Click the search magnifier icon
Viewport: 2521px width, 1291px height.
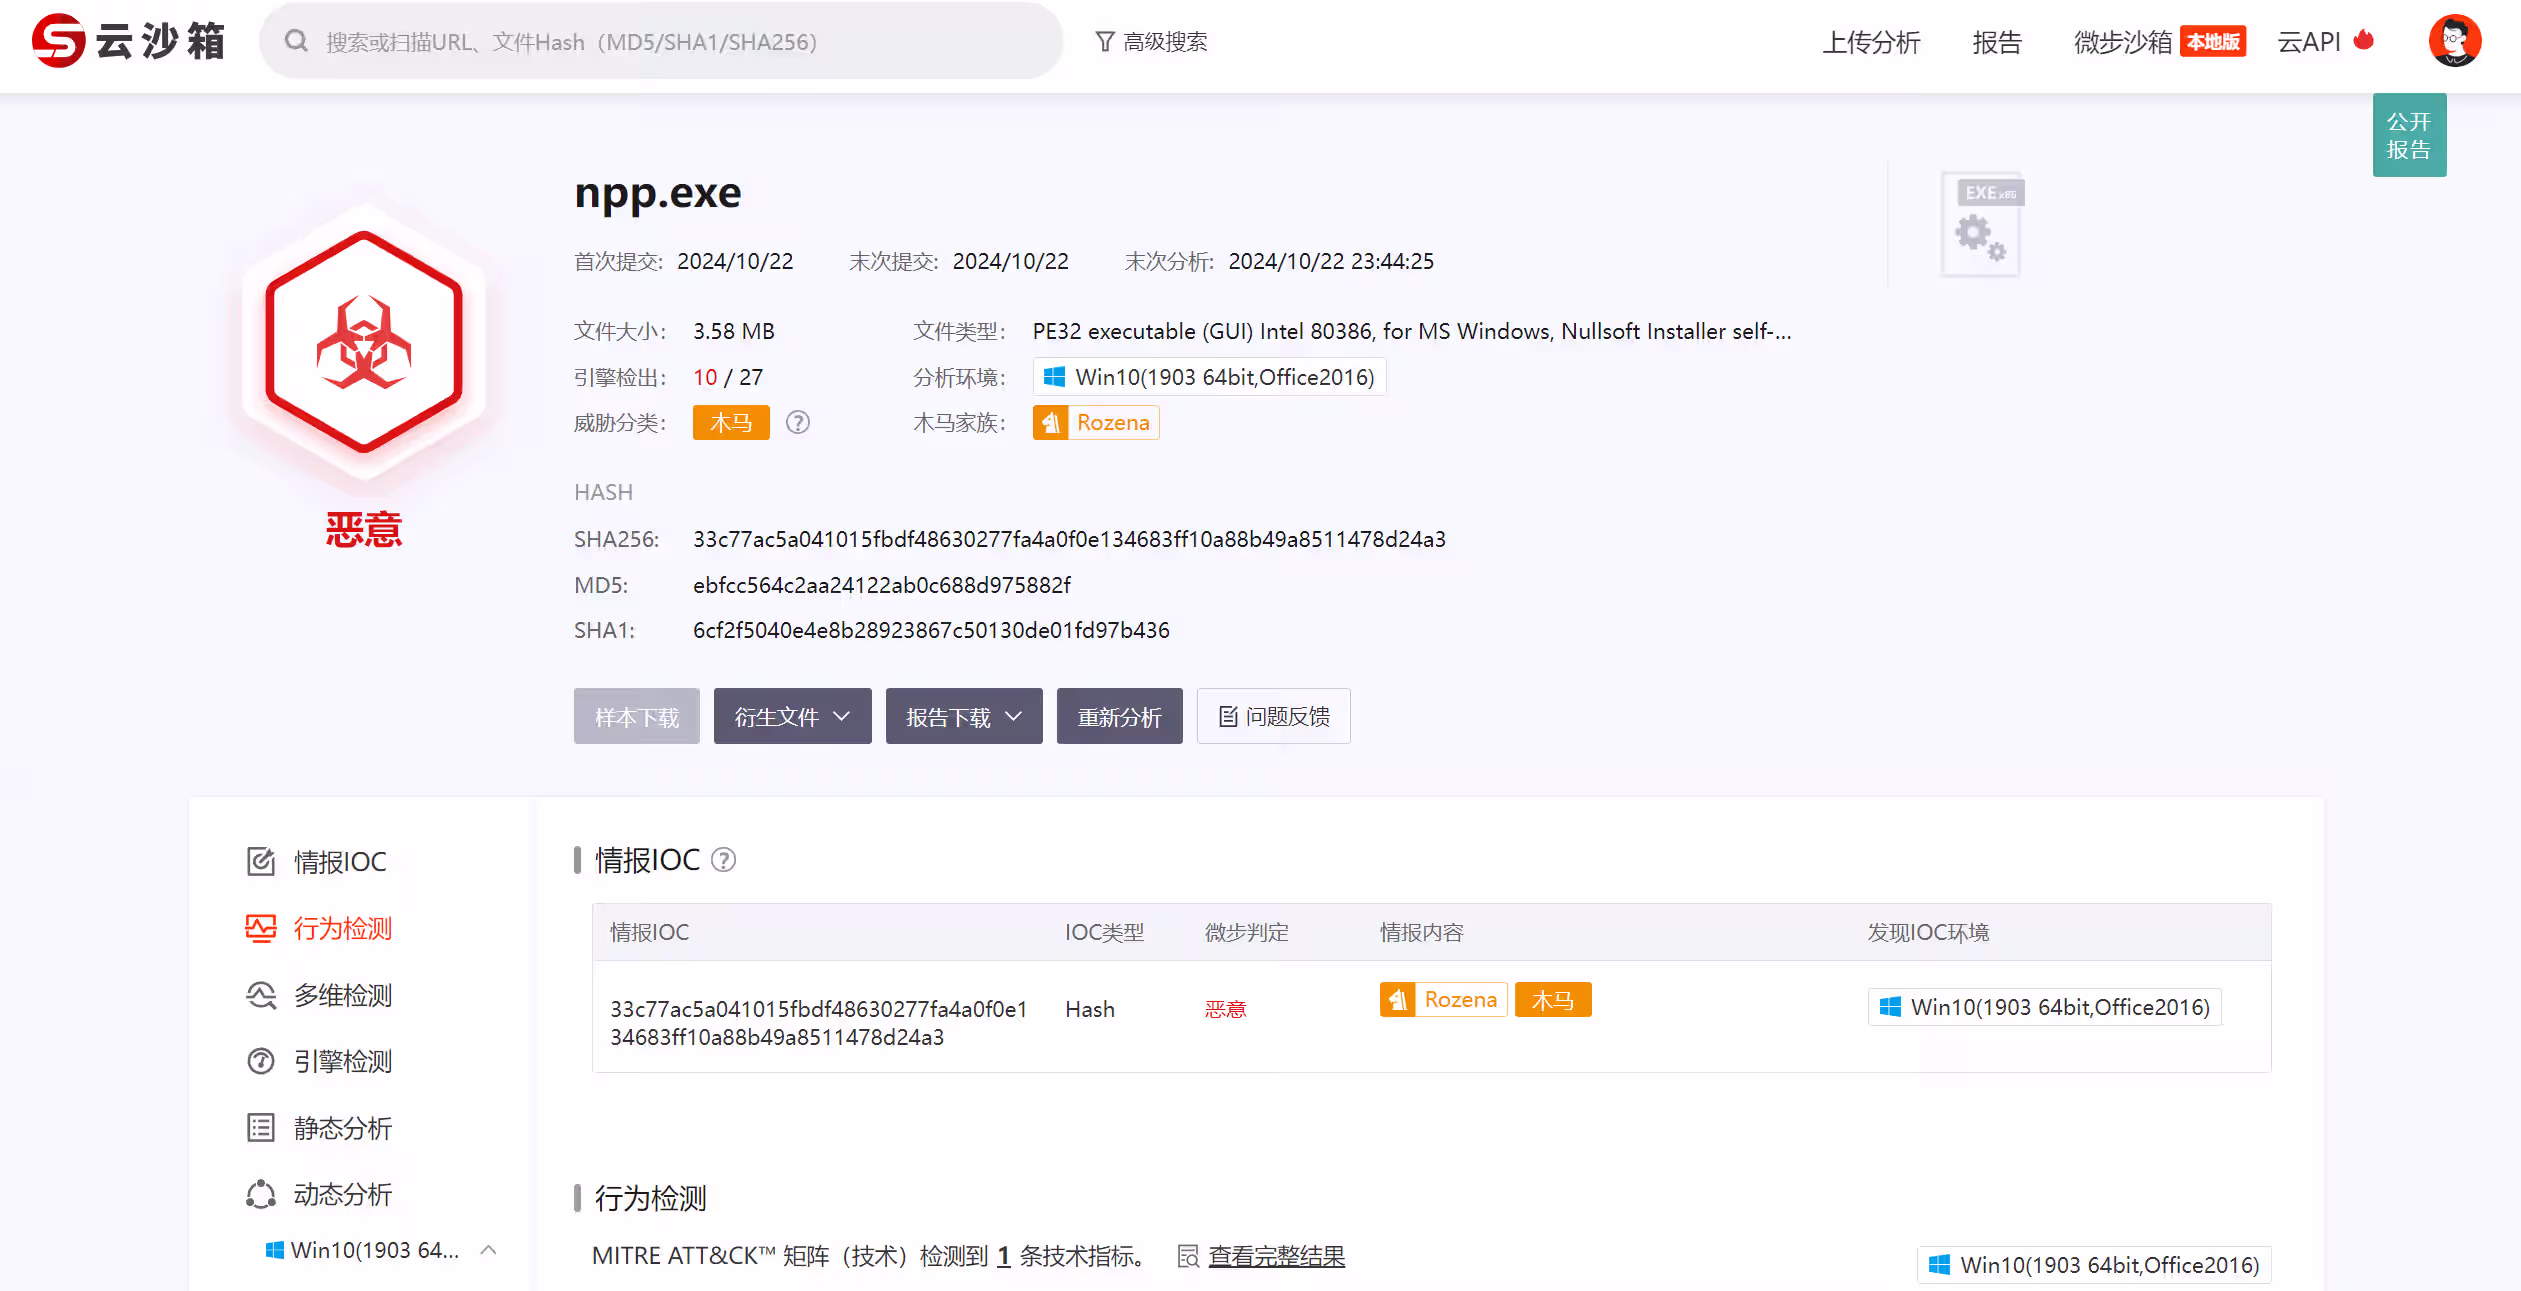click(x=296, y=41)
